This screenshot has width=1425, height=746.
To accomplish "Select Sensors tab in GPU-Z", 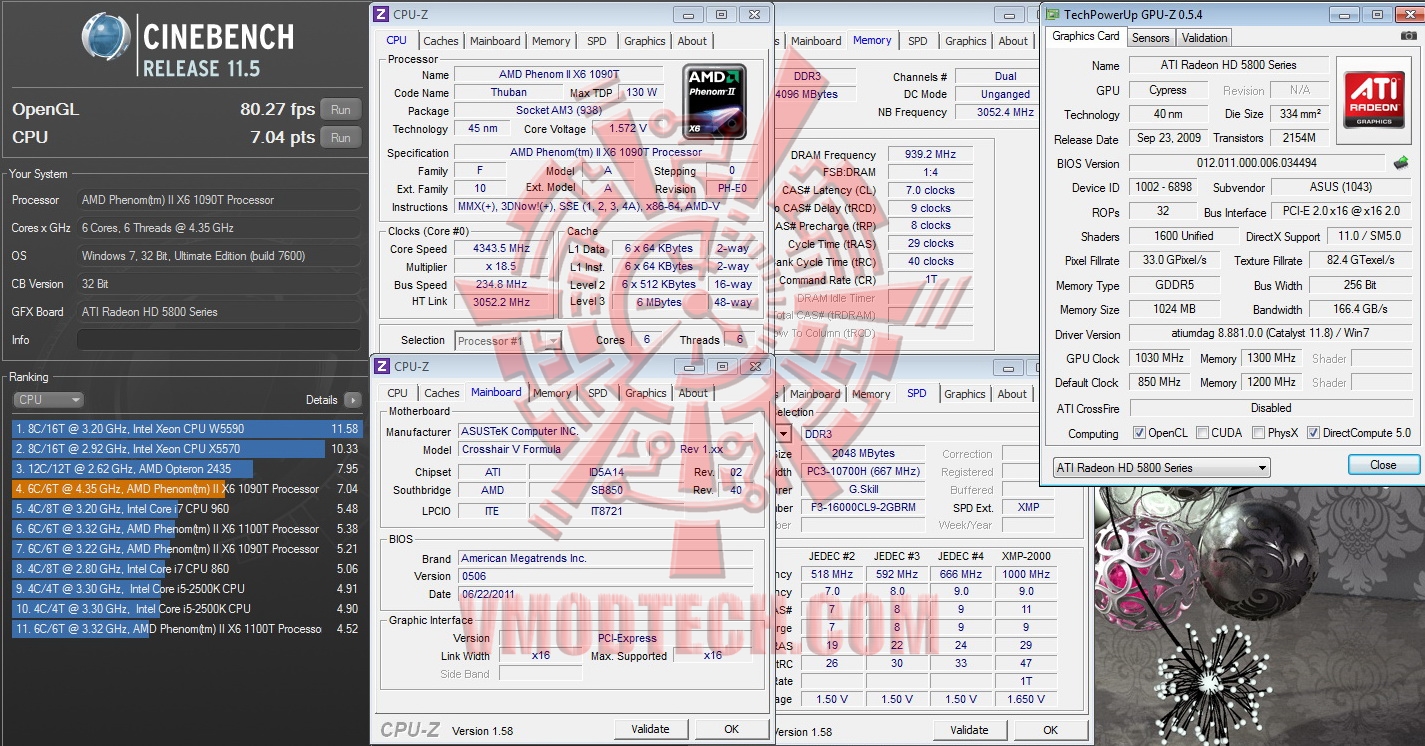I will point(1151,38).
